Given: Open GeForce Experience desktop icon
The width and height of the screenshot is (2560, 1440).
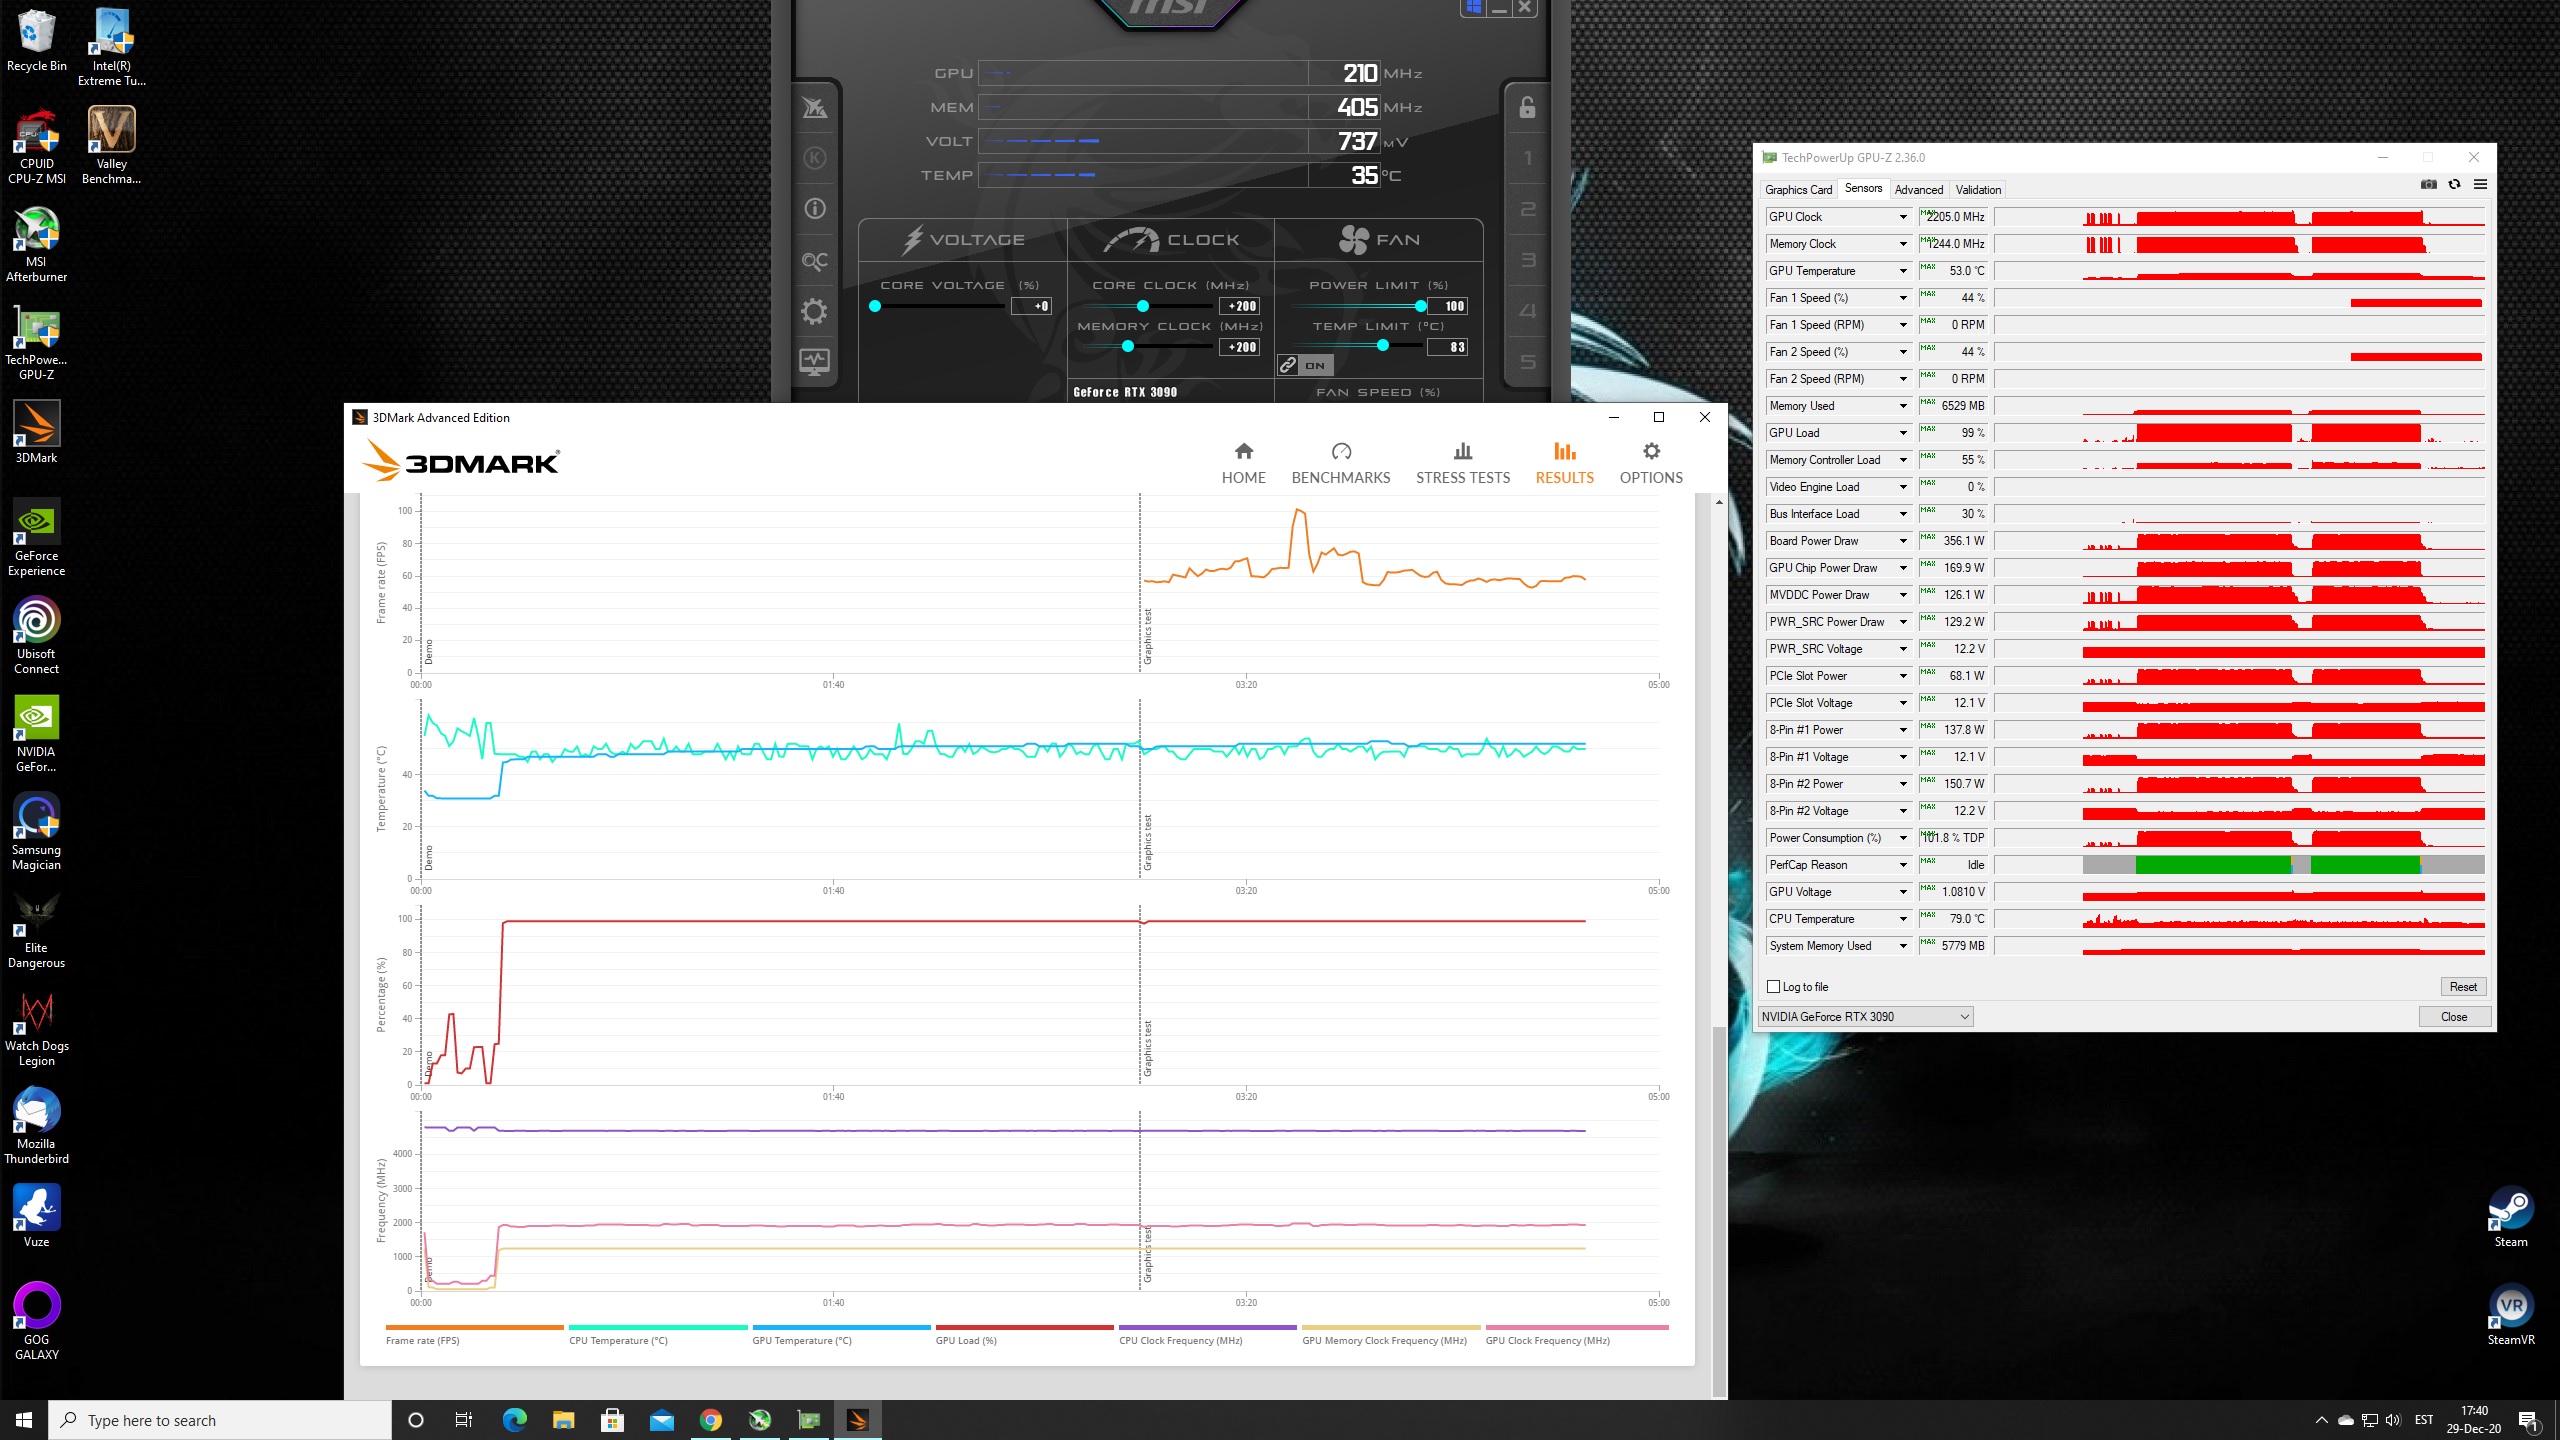Looking at the screenshot, I should click(x=37, y=537).
